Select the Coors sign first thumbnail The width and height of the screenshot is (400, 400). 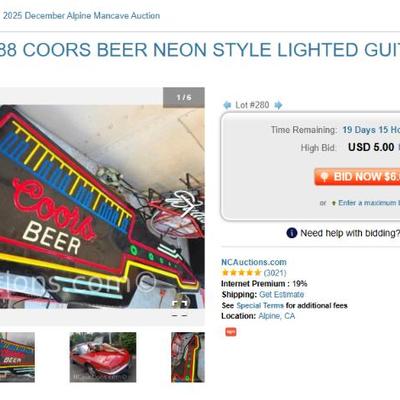tap(17, 357)
